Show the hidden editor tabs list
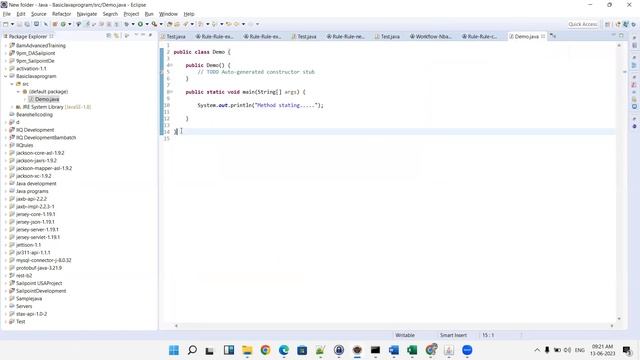 click(x=553, y=36)
